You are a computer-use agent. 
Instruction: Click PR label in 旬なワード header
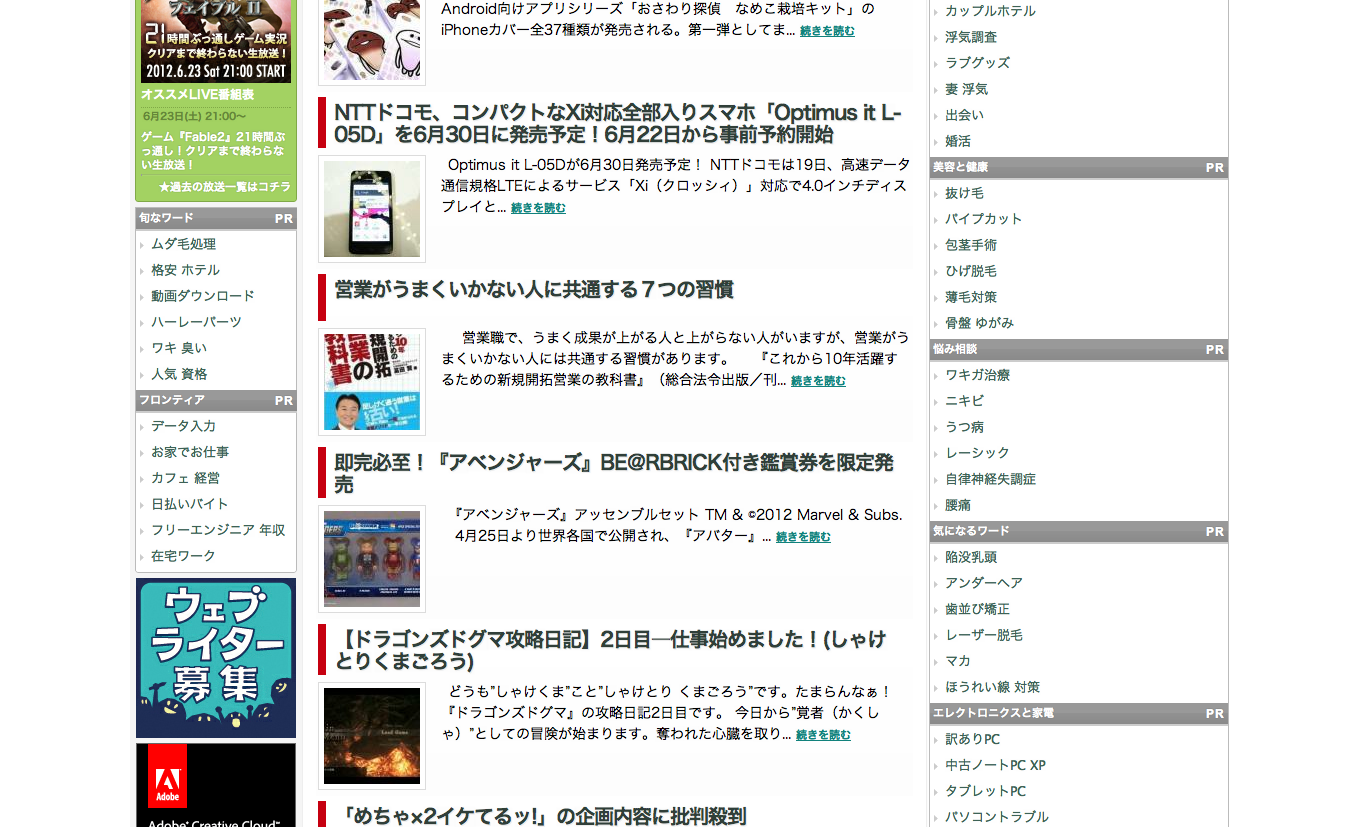(x=284, y=218)
